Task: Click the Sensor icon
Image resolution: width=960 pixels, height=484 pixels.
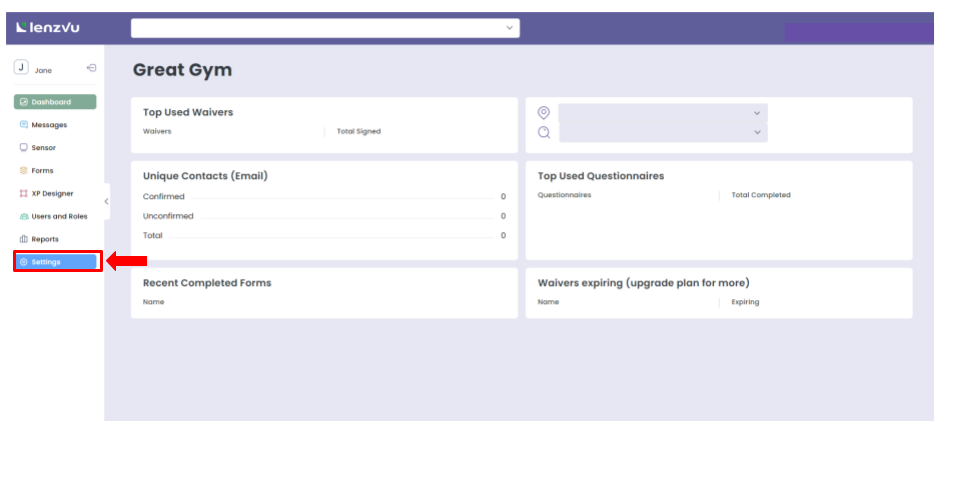Action: [24, 147]
